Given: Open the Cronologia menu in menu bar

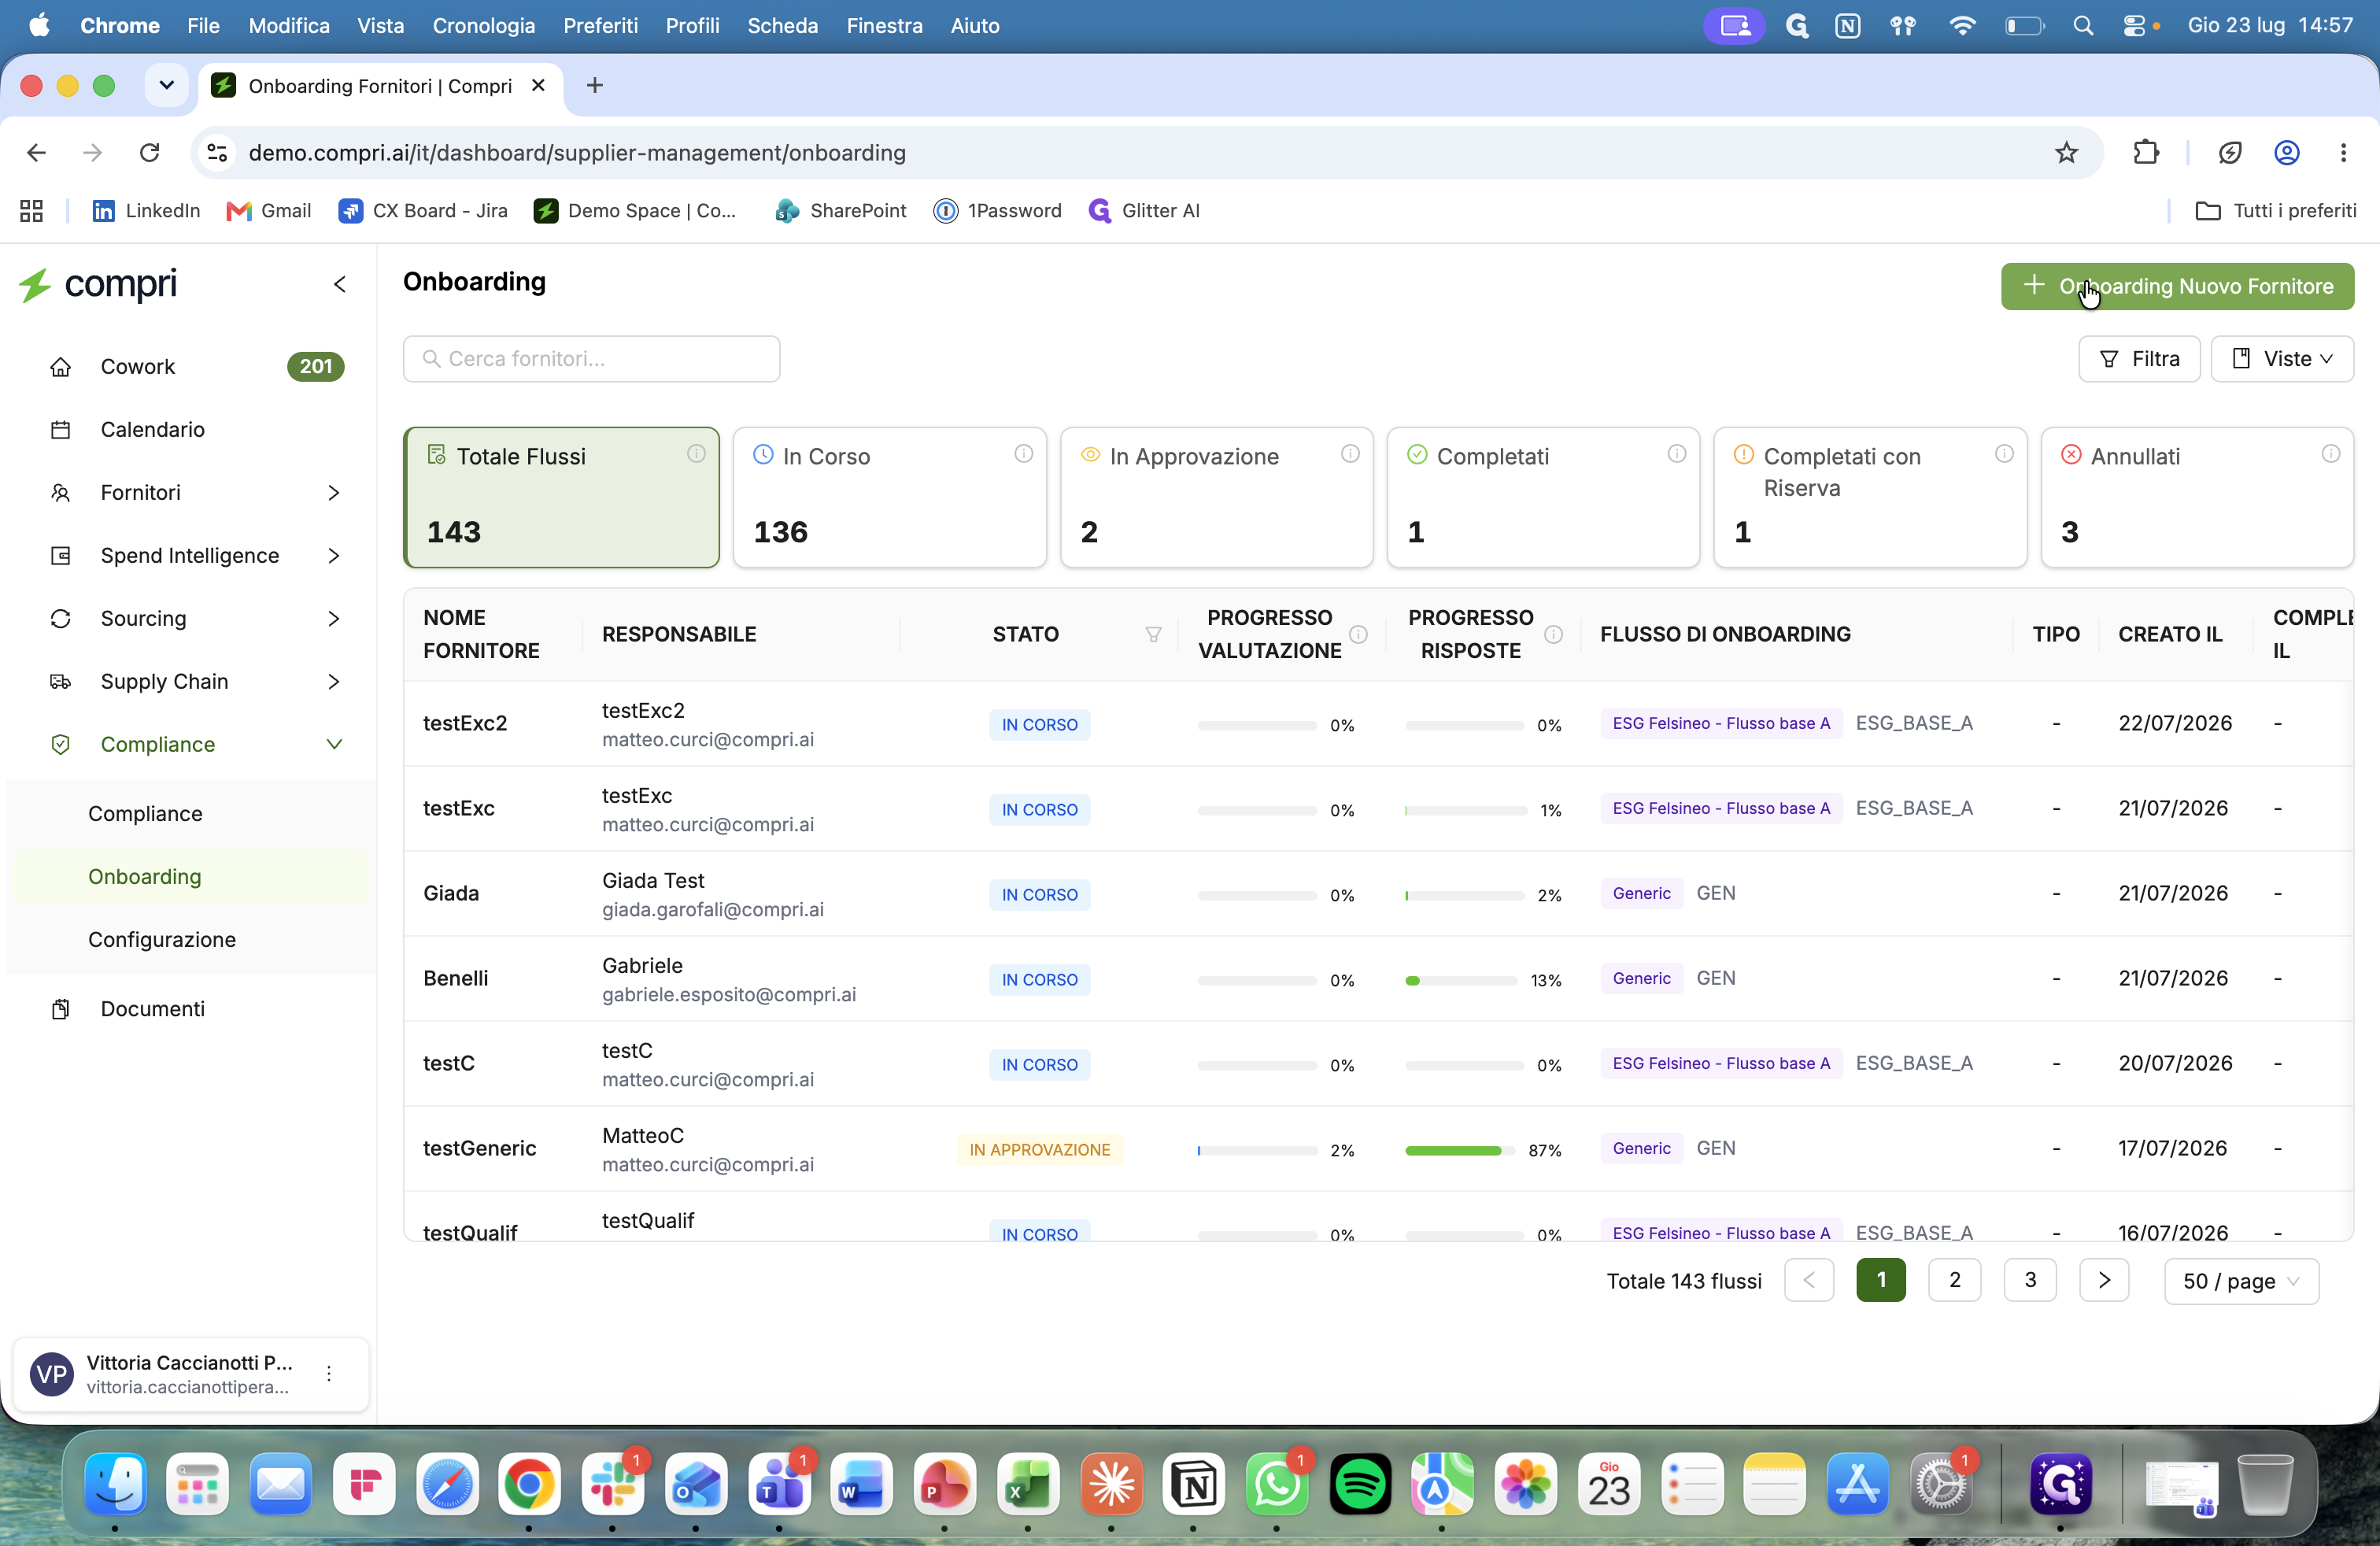Looking at the screenshot, I should 484,26.
